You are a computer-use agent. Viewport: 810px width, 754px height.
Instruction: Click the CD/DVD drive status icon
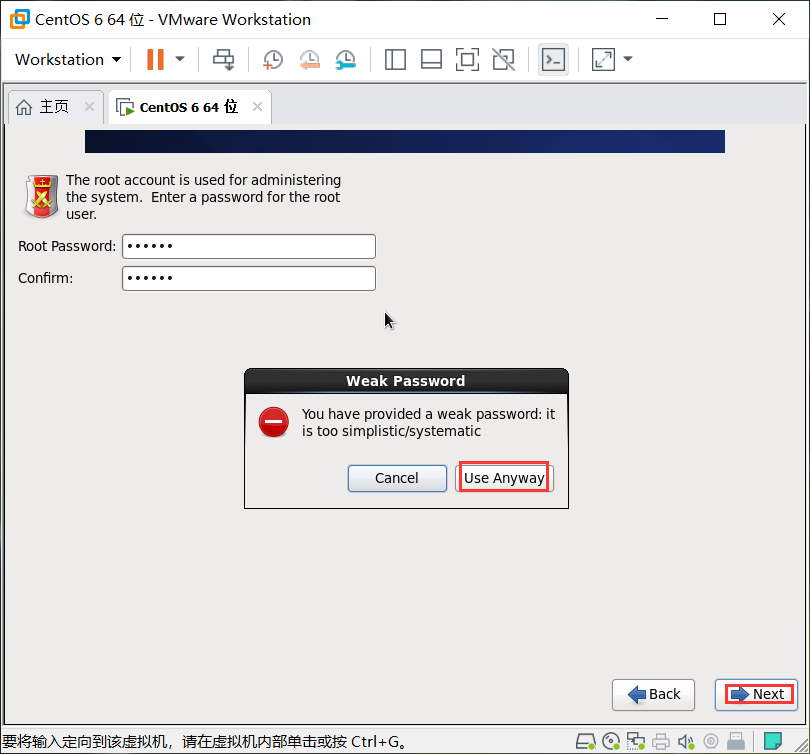coord(611,742)
